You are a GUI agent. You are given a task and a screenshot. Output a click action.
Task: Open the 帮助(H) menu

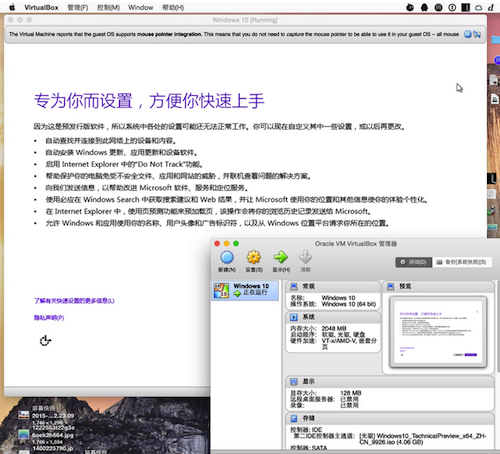coord(173,7)
